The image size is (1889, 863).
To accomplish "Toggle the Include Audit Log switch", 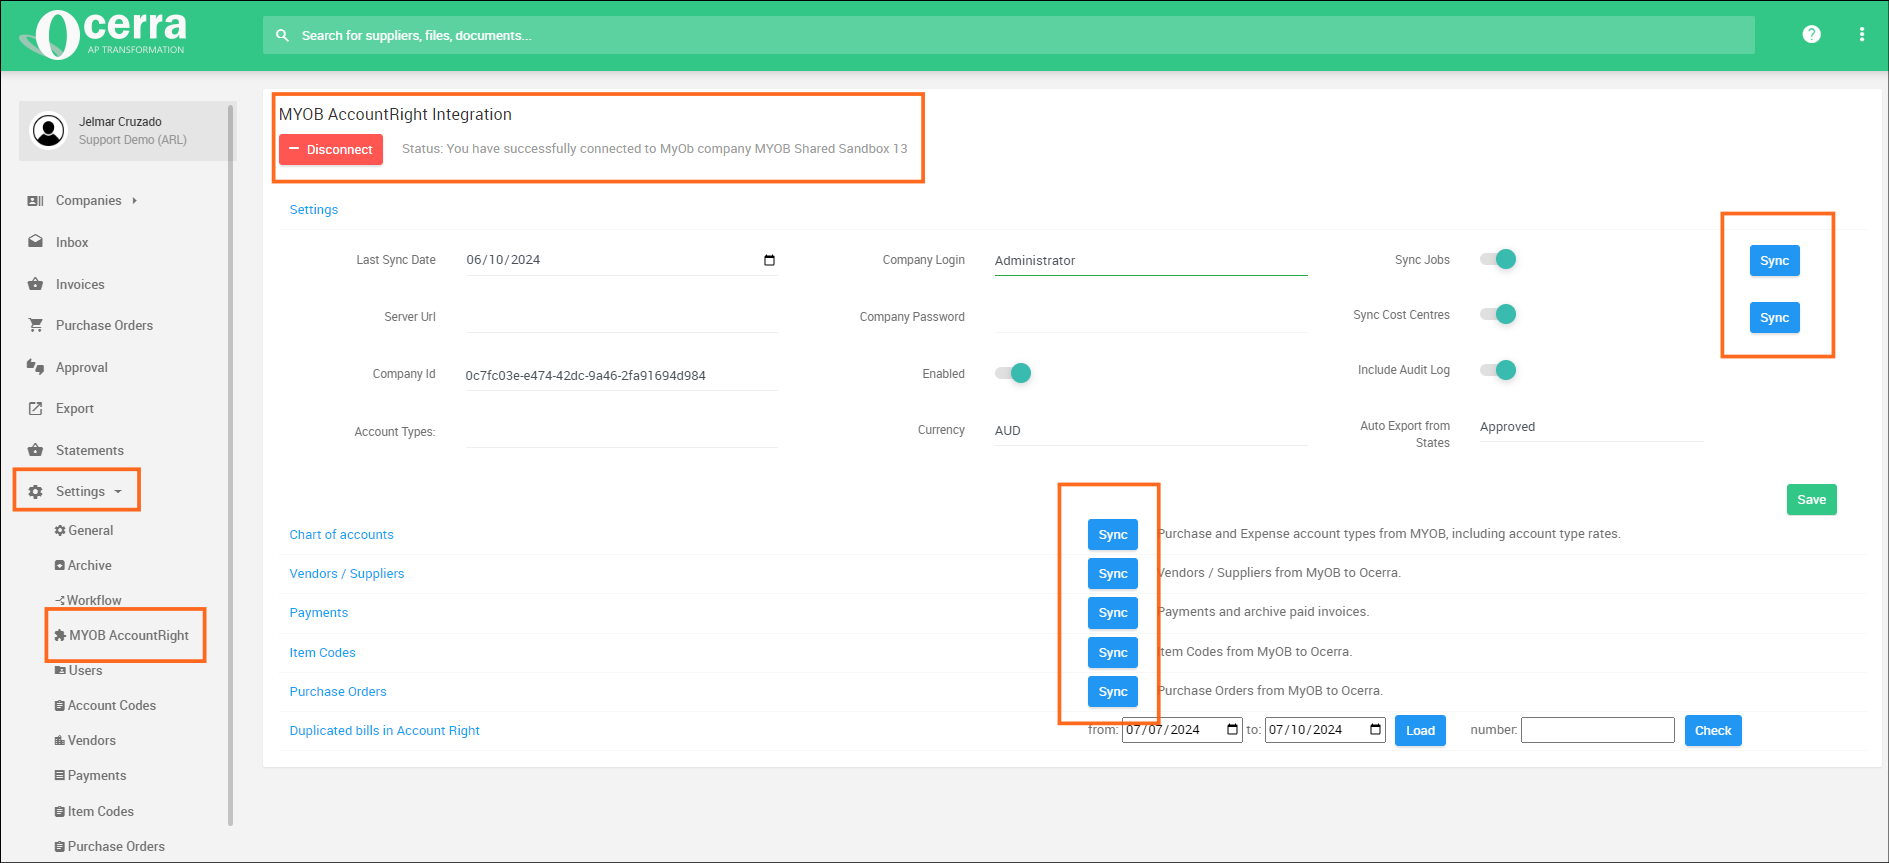I will click(x=1499, y=370).
